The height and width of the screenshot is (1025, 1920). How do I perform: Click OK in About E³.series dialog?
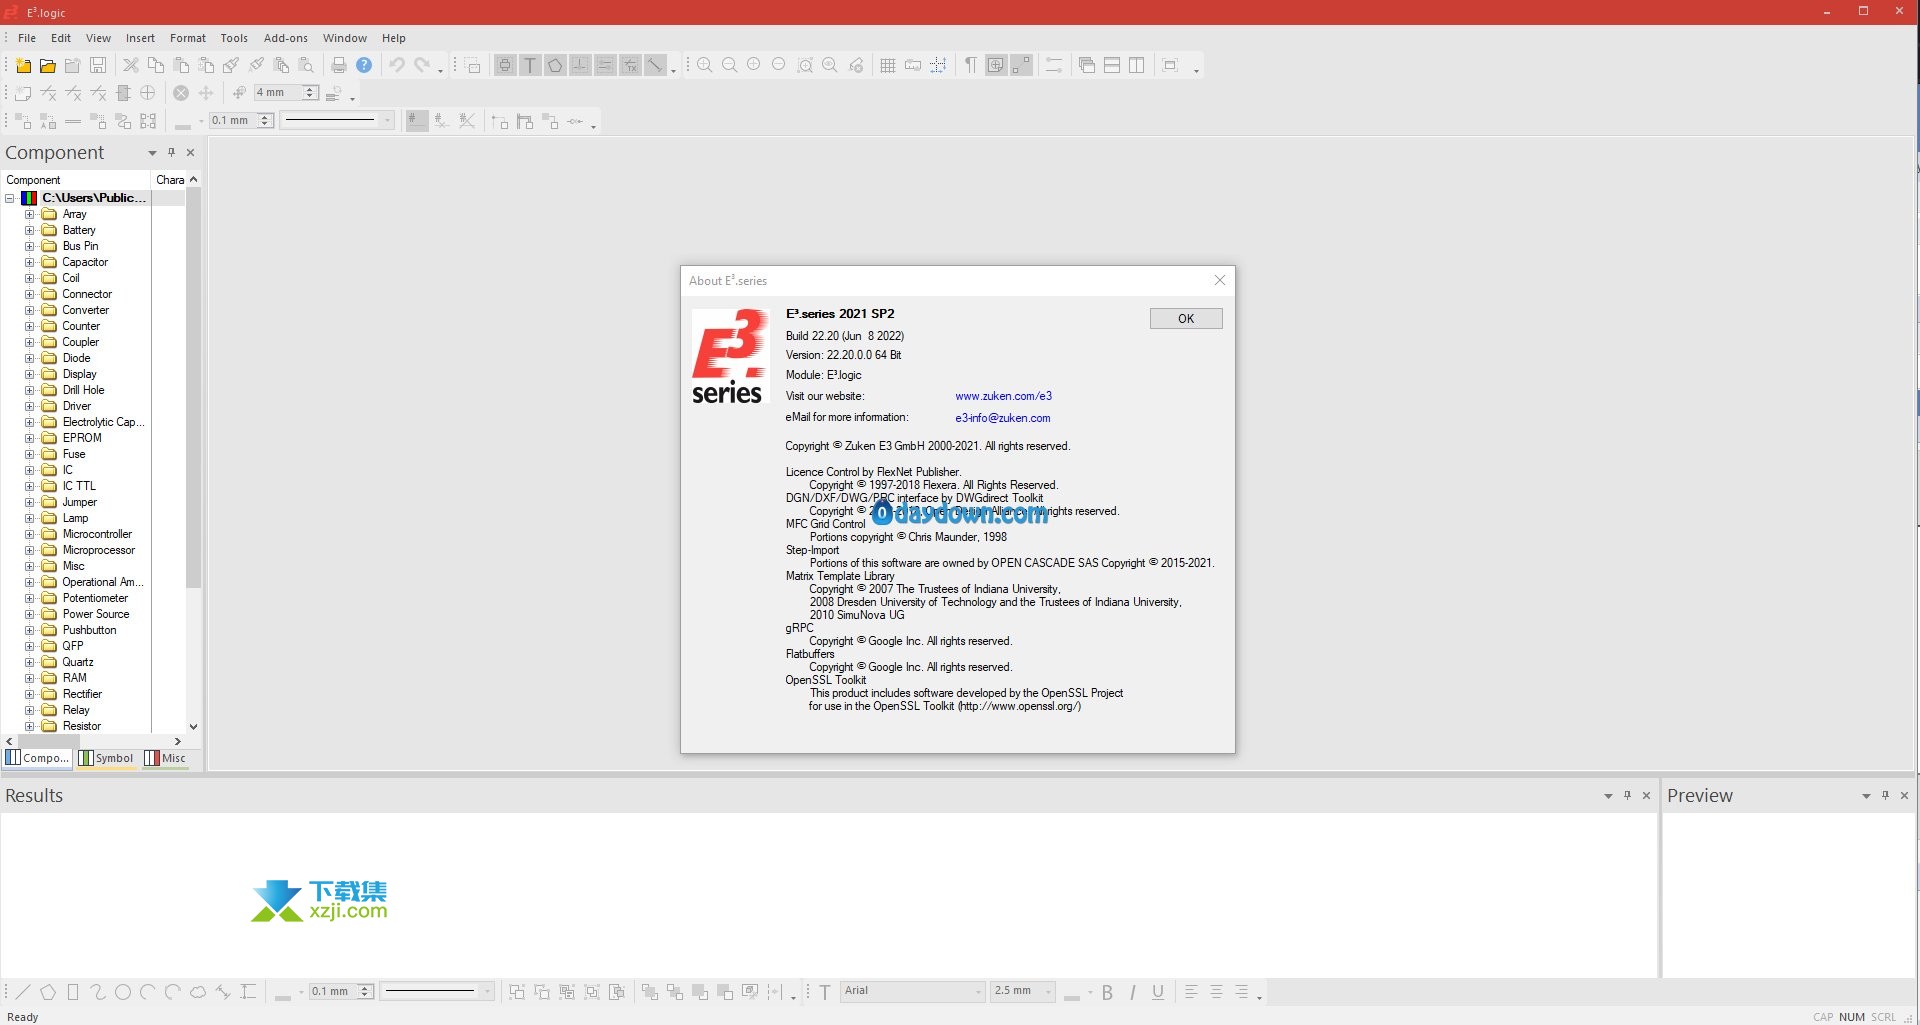tap(1186, 319)
